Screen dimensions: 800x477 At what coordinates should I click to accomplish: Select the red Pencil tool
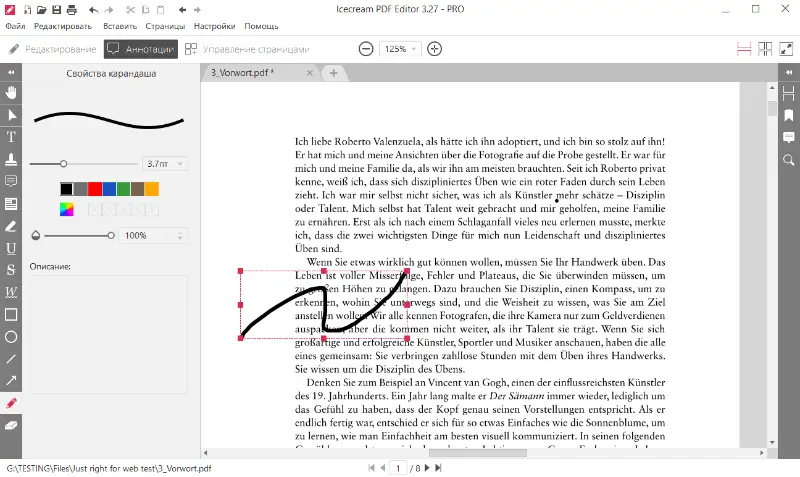pyautogui.click(x=11, y=403)
